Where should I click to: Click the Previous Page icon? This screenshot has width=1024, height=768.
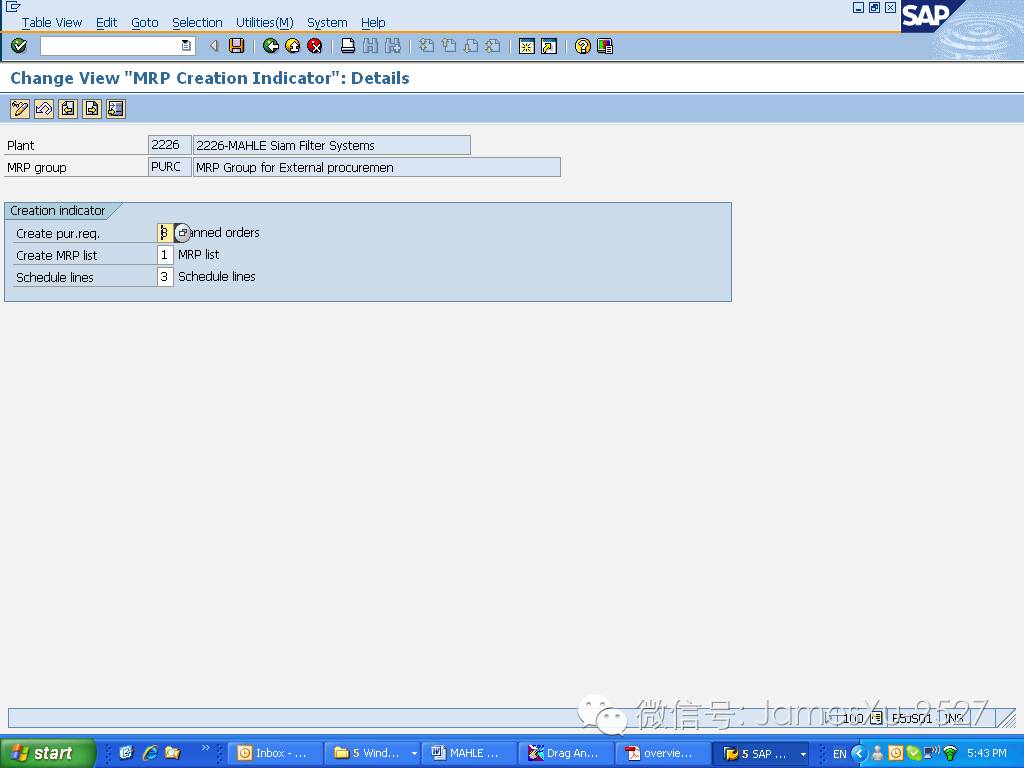[449, 46]
